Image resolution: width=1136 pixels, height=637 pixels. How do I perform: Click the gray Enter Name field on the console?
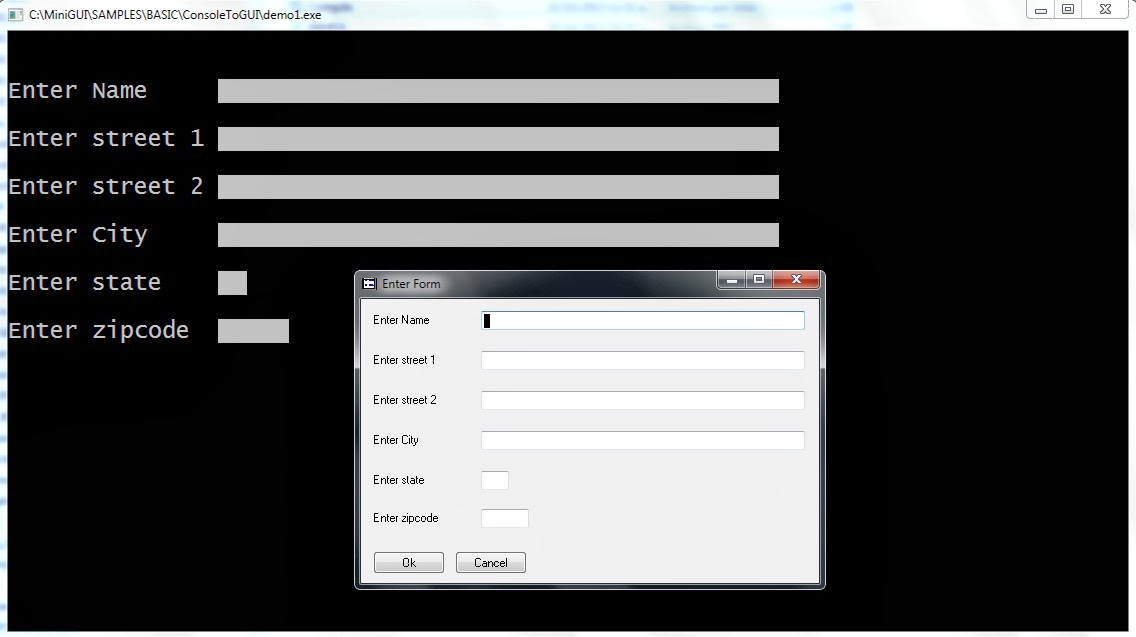498,90
